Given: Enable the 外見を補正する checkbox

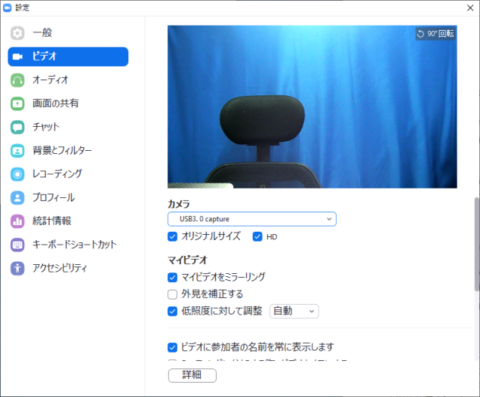Looking at the screenshot, I should (172, 294).
